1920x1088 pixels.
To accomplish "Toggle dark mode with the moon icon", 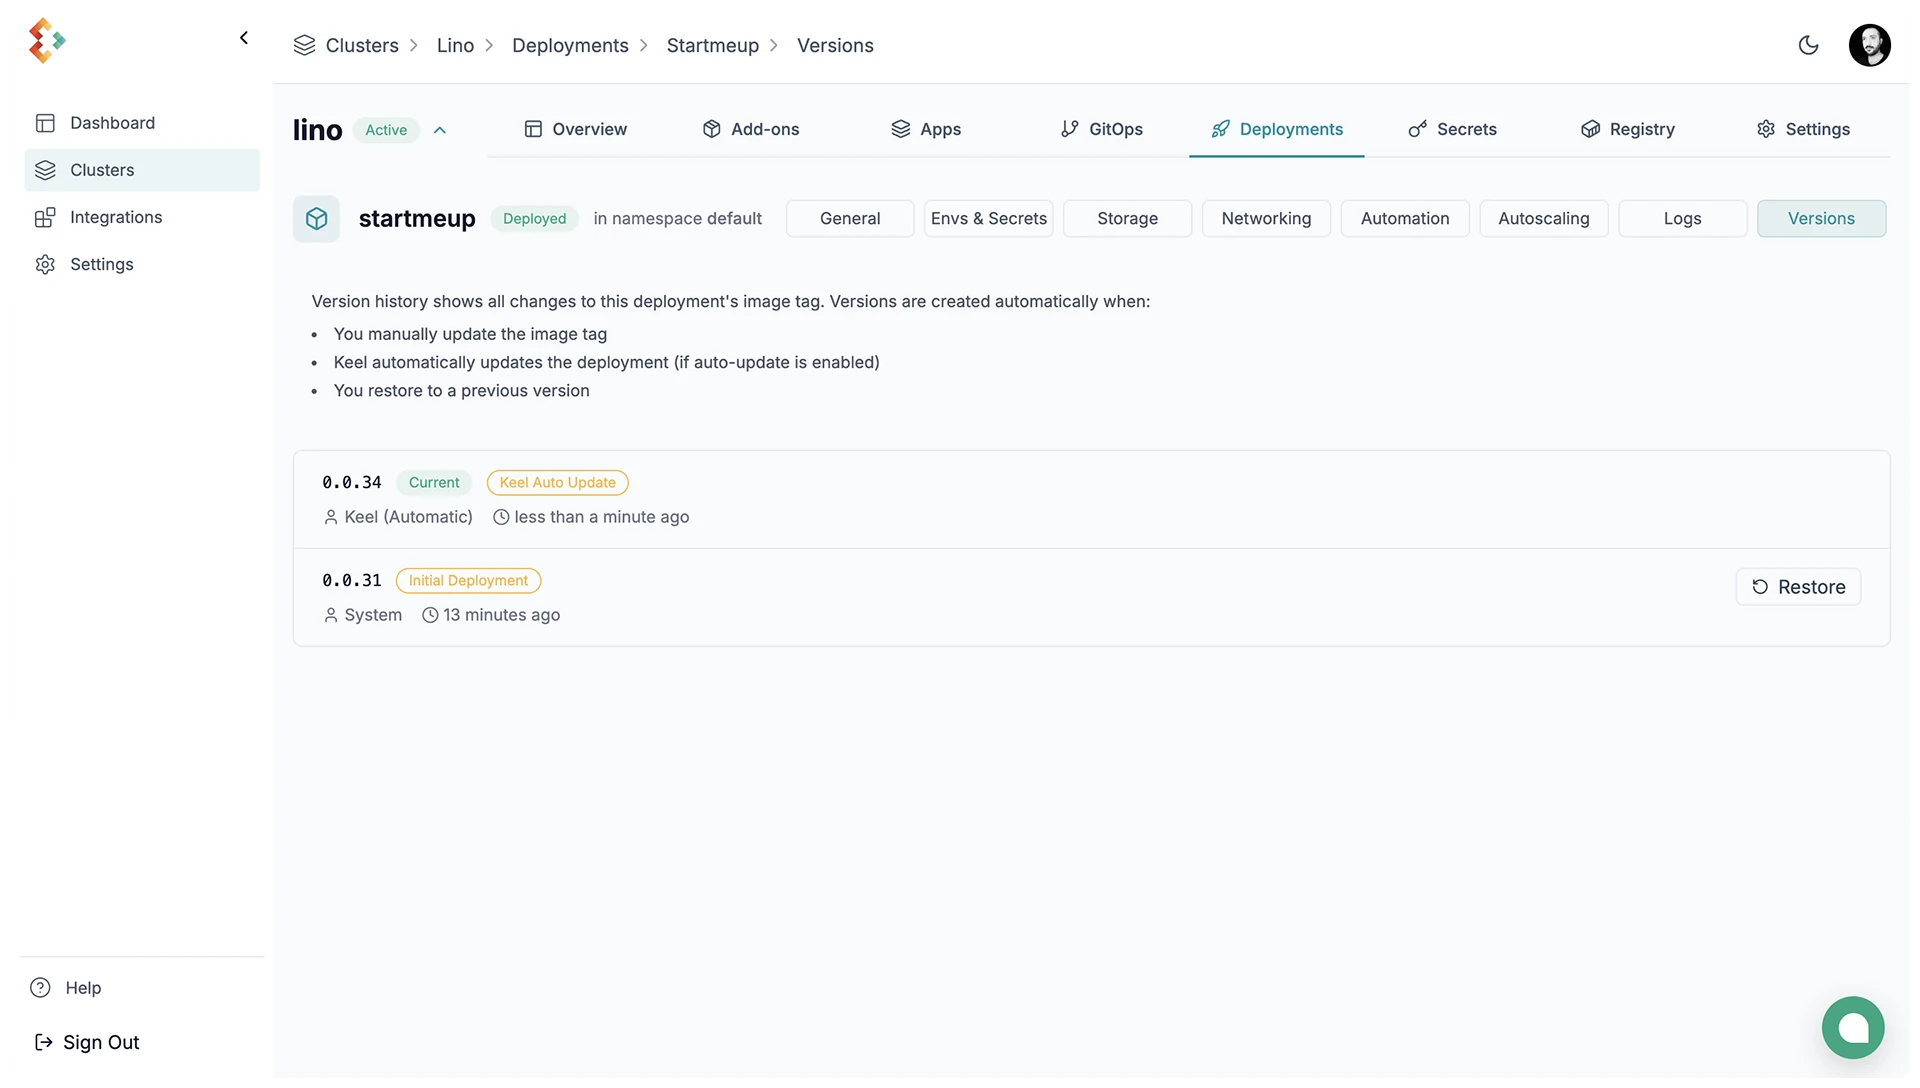I will tap(1808, 45).
